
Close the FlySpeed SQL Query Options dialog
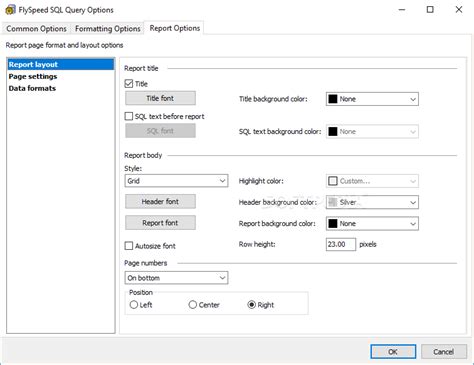tap(459, 10)
